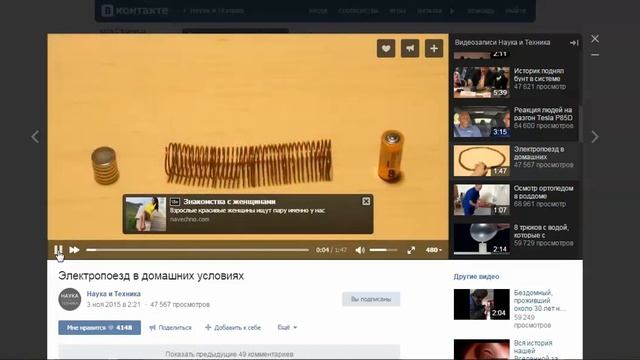Collapse the video playlist sidebar
640x360 pixels.
574,42
